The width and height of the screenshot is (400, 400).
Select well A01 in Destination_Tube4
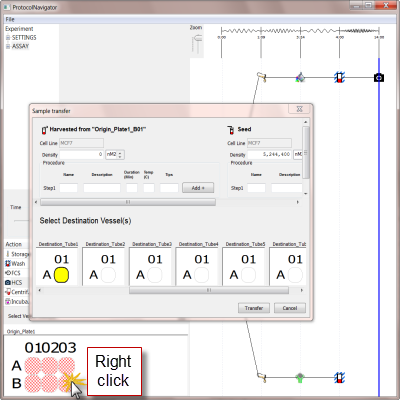point(201,275)
